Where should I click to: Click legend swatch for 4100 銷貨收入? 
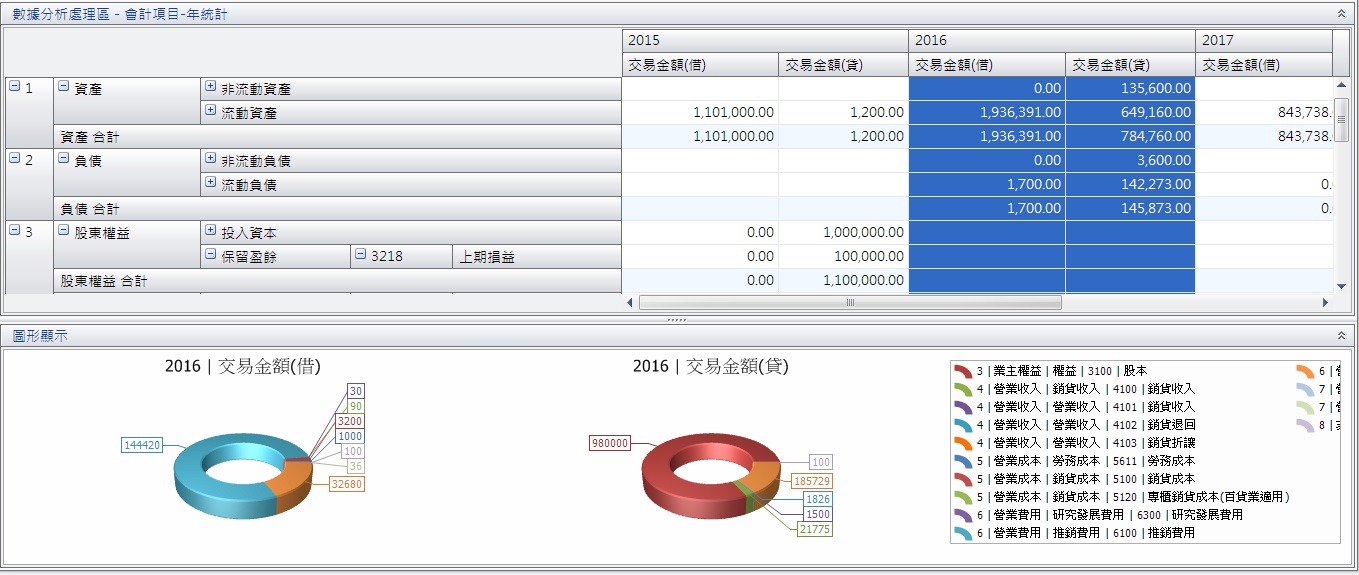click(x=963, y=389)
